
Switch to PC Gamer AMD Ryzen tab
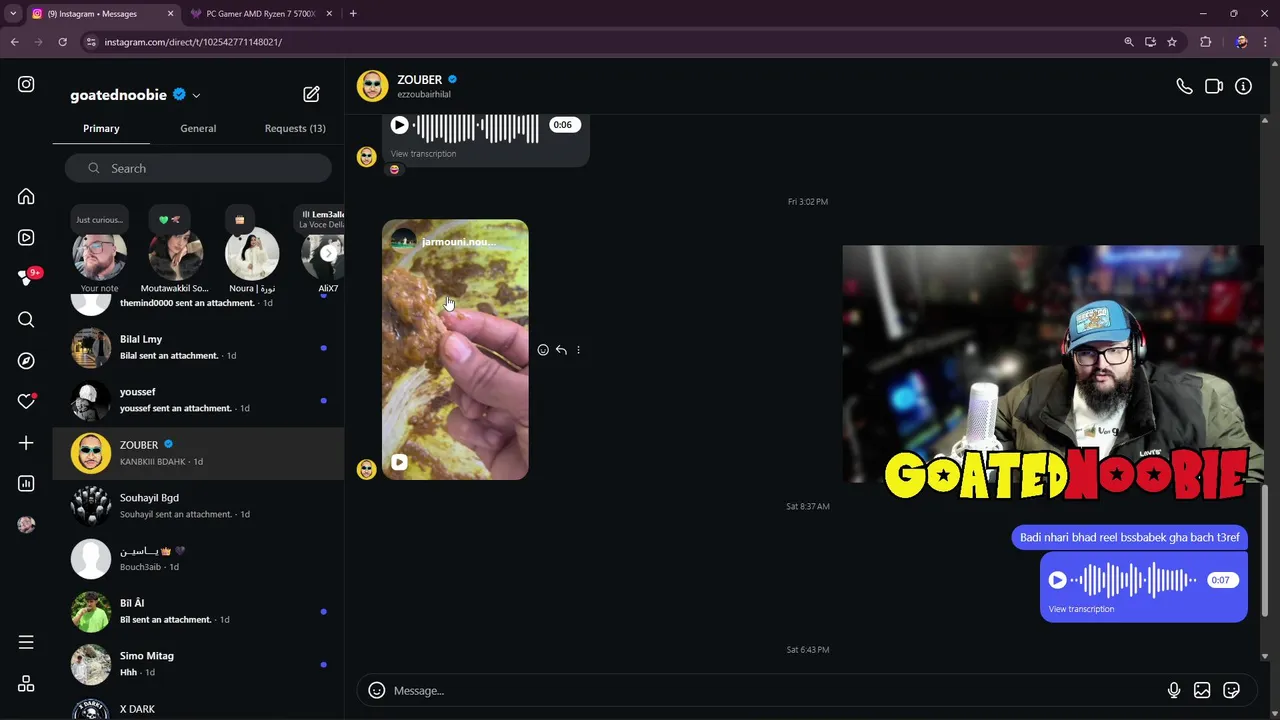click(x=261, y=14)
